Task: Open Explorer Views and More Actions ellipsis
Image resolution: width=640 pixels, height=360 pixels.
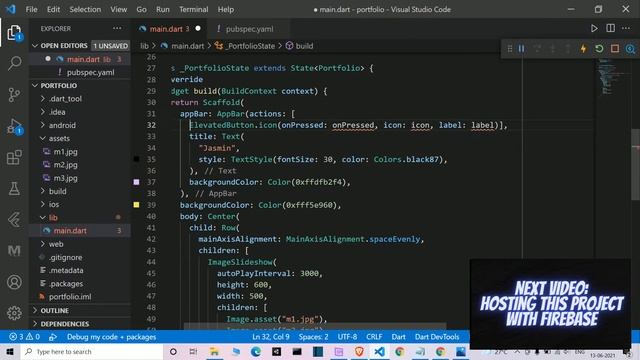Action: [117, 29]
